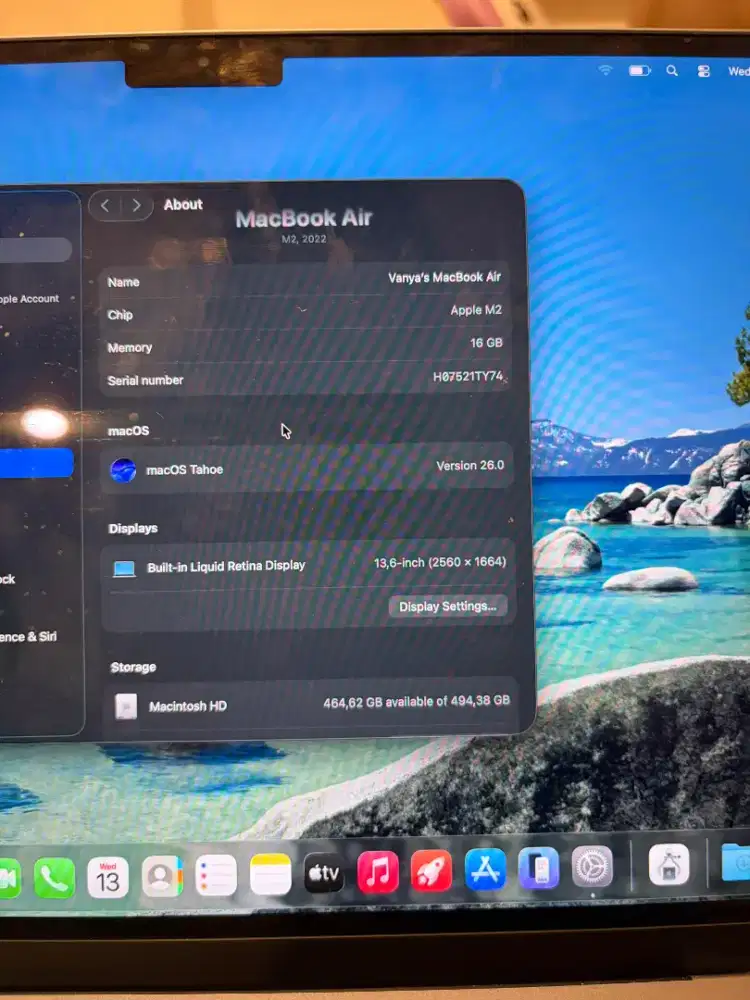This screenshot has height=1000, width=750.
Task: Launch the Notes app from the Dock
Action: coord(270,874)
